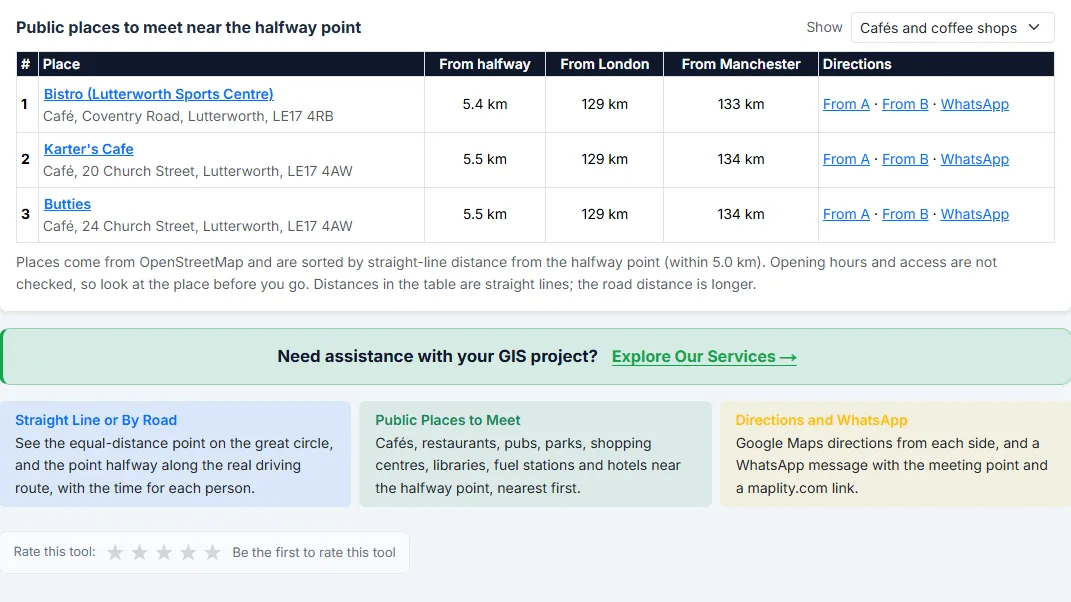Click the Place column header
Viewport: 1071px width, 602px height.
point(232,64)
